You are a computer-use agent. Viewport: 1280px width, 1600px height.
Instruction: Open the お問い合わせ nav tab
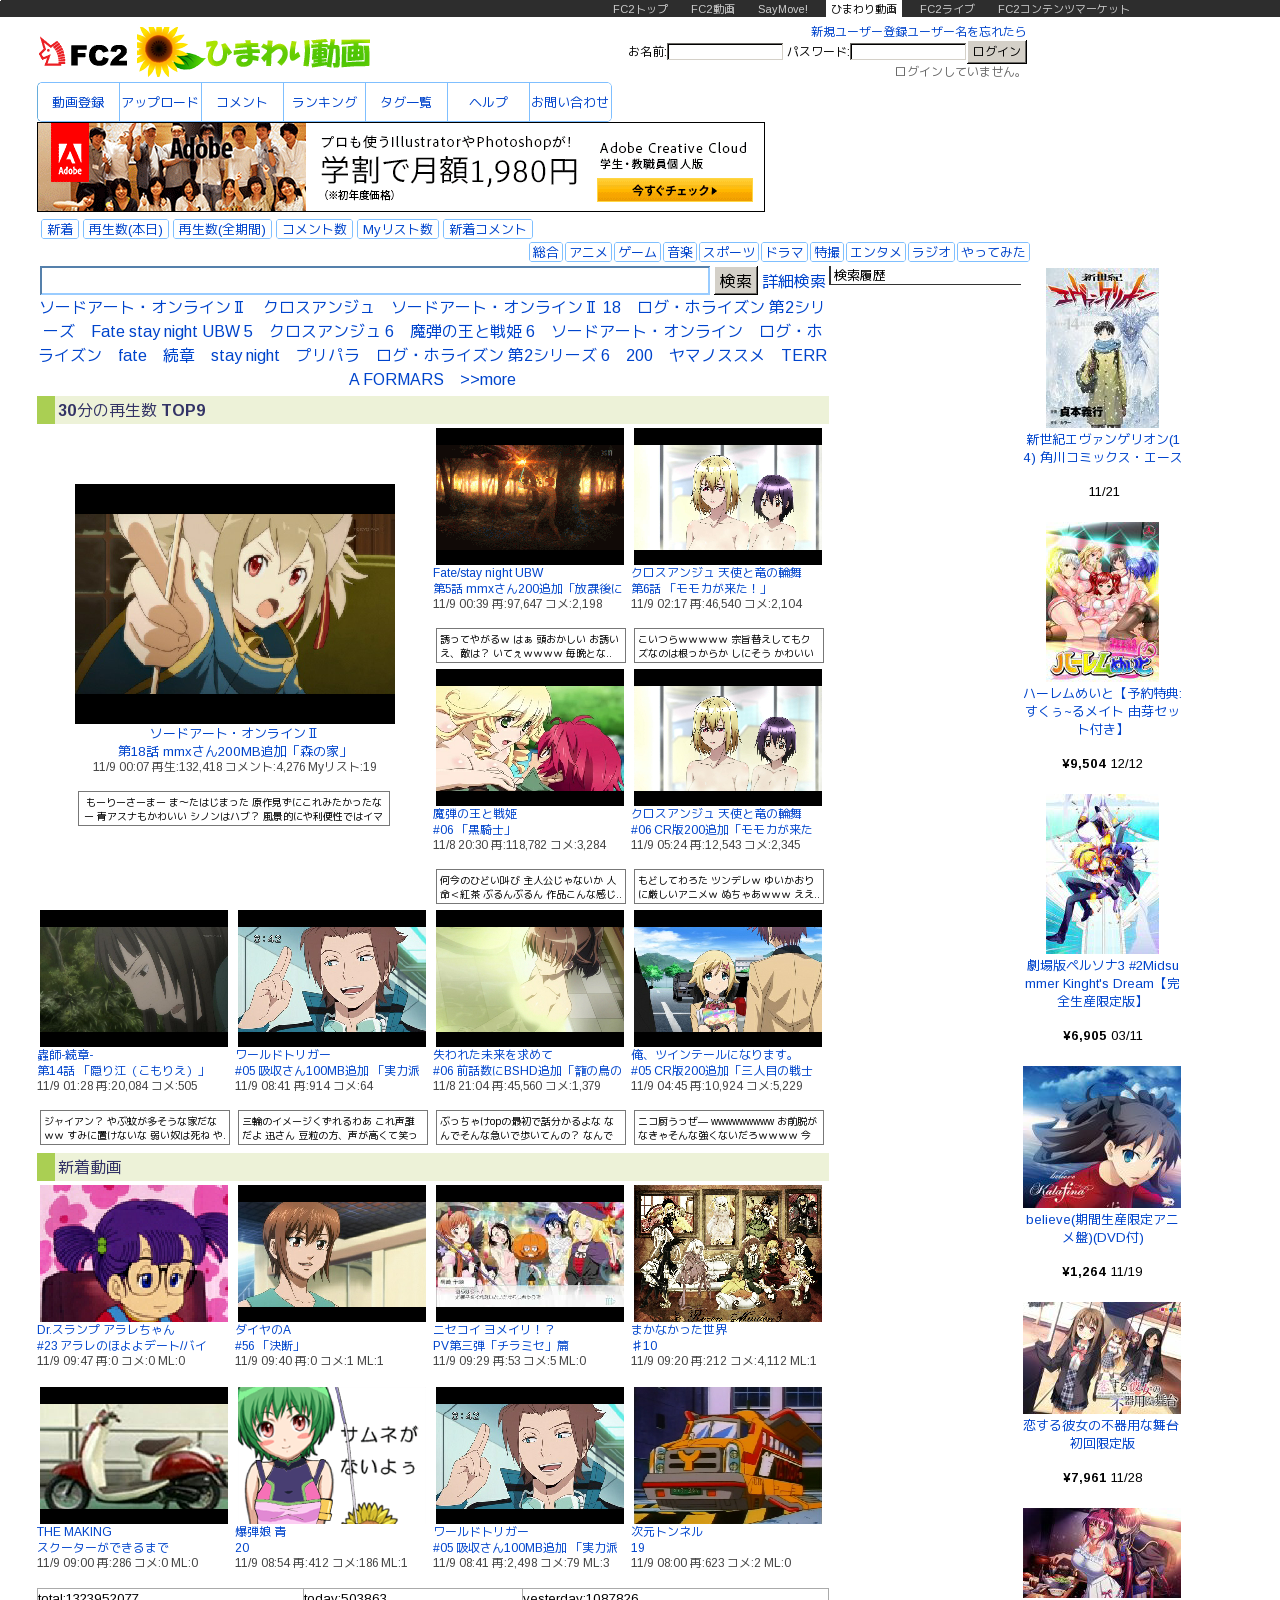[570, 102]
